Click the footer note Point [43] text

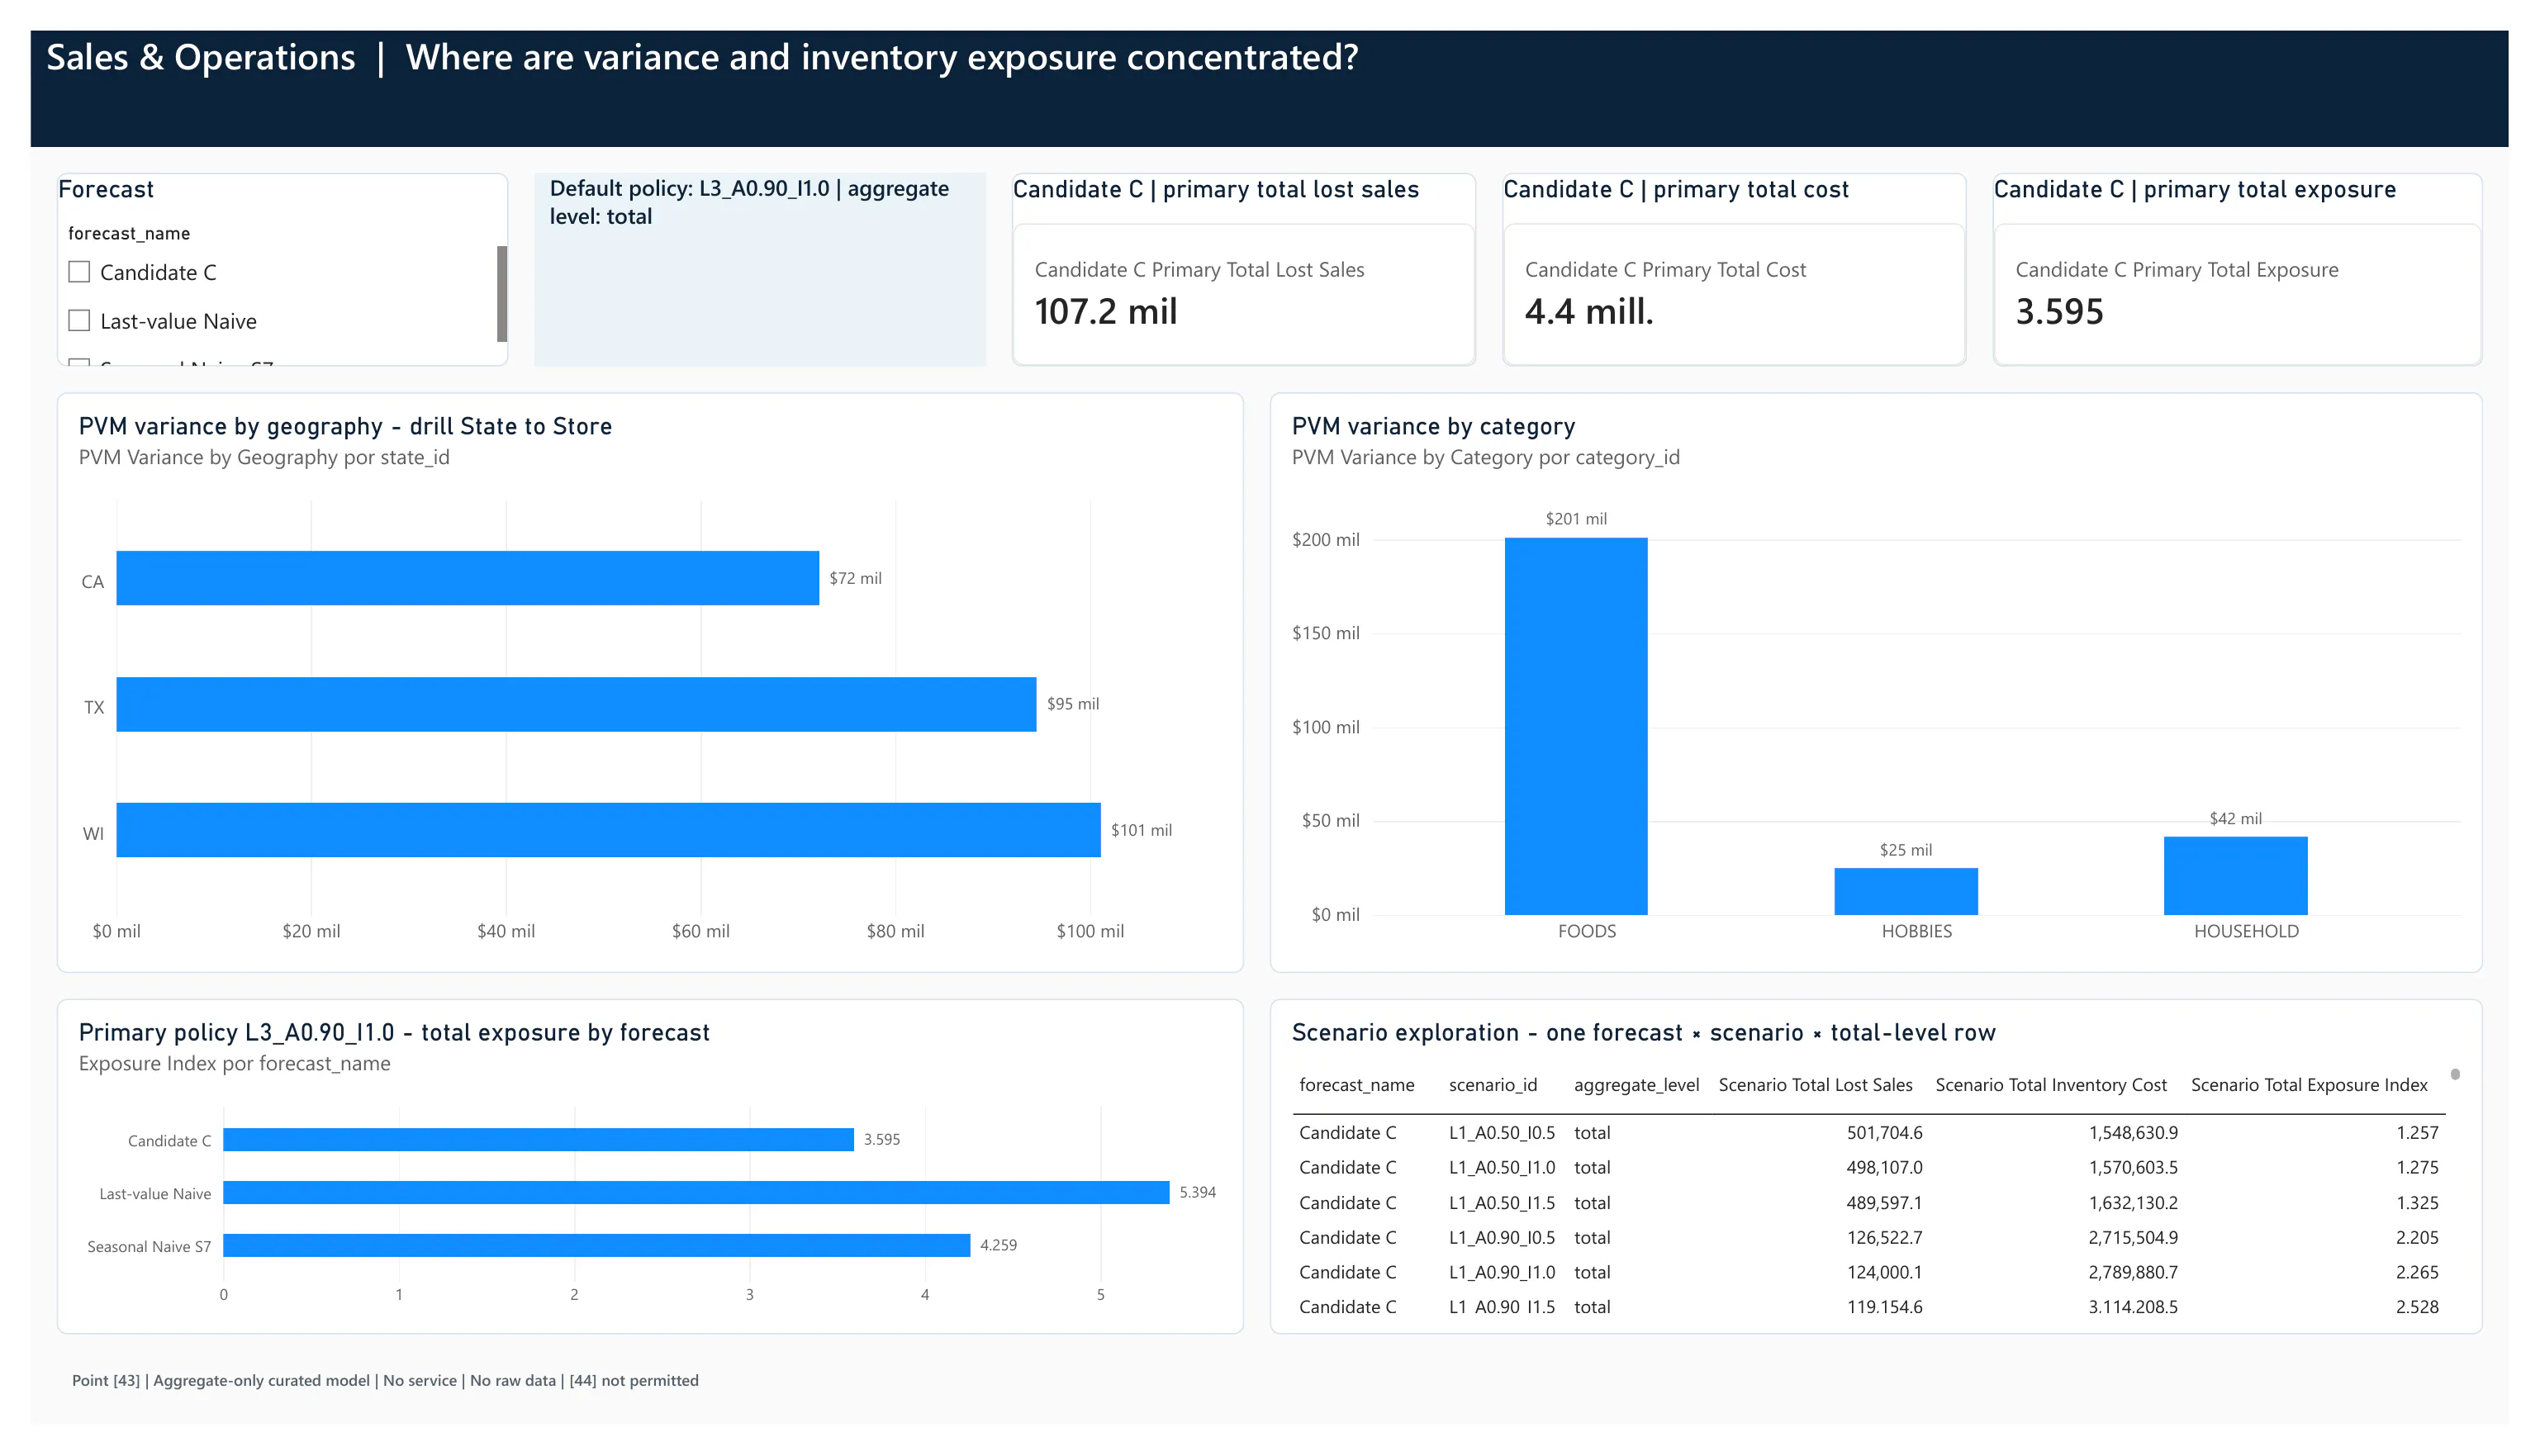(385, 1380)
